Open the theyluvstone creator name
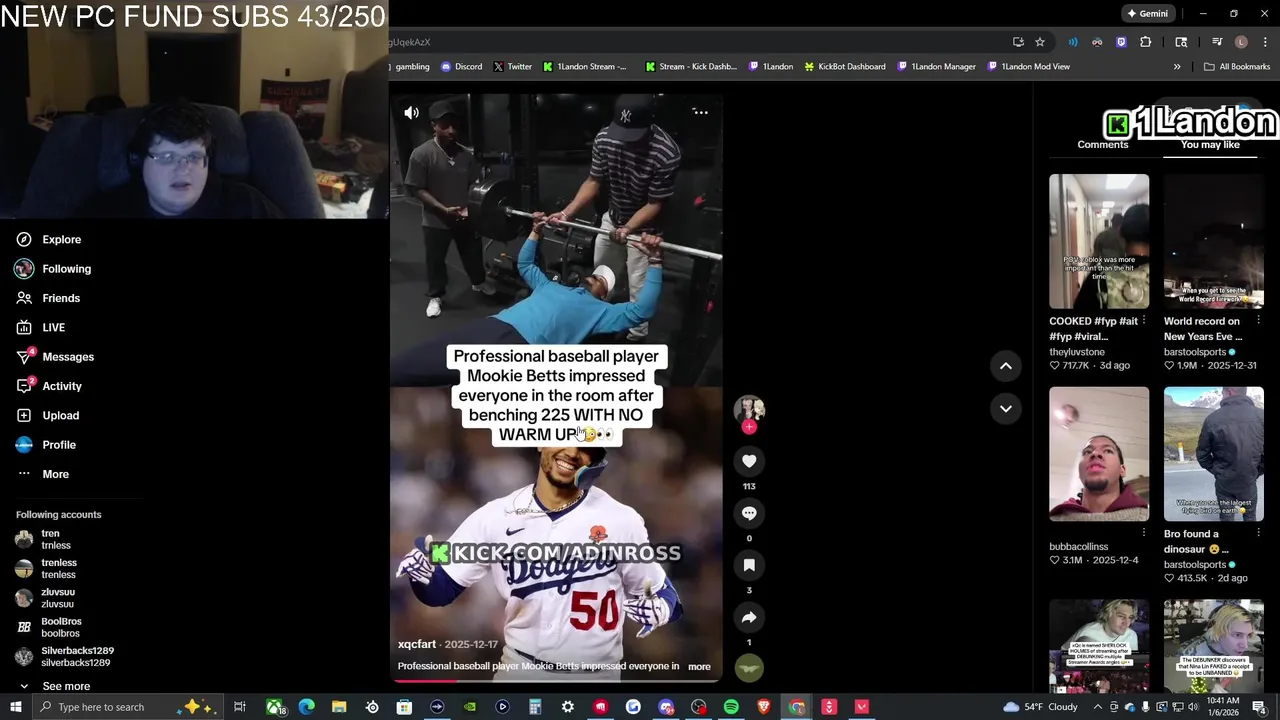The width and height of the screenshot is (1280, 720). (x=1077, y=352)
